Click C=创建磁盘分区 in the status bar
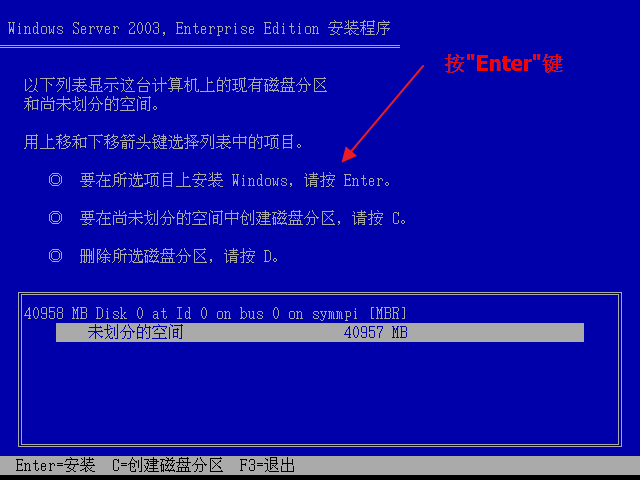This screenshot has width=640, height=480. (167, 465)
